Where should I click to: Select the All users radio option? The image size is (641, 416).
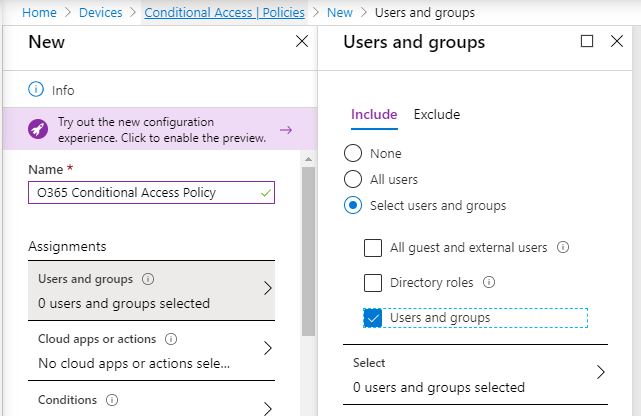click(353, 180)
